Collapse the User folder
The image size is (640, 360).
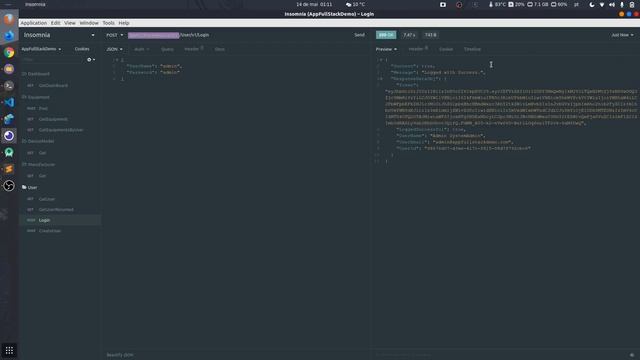pos(29,187)
